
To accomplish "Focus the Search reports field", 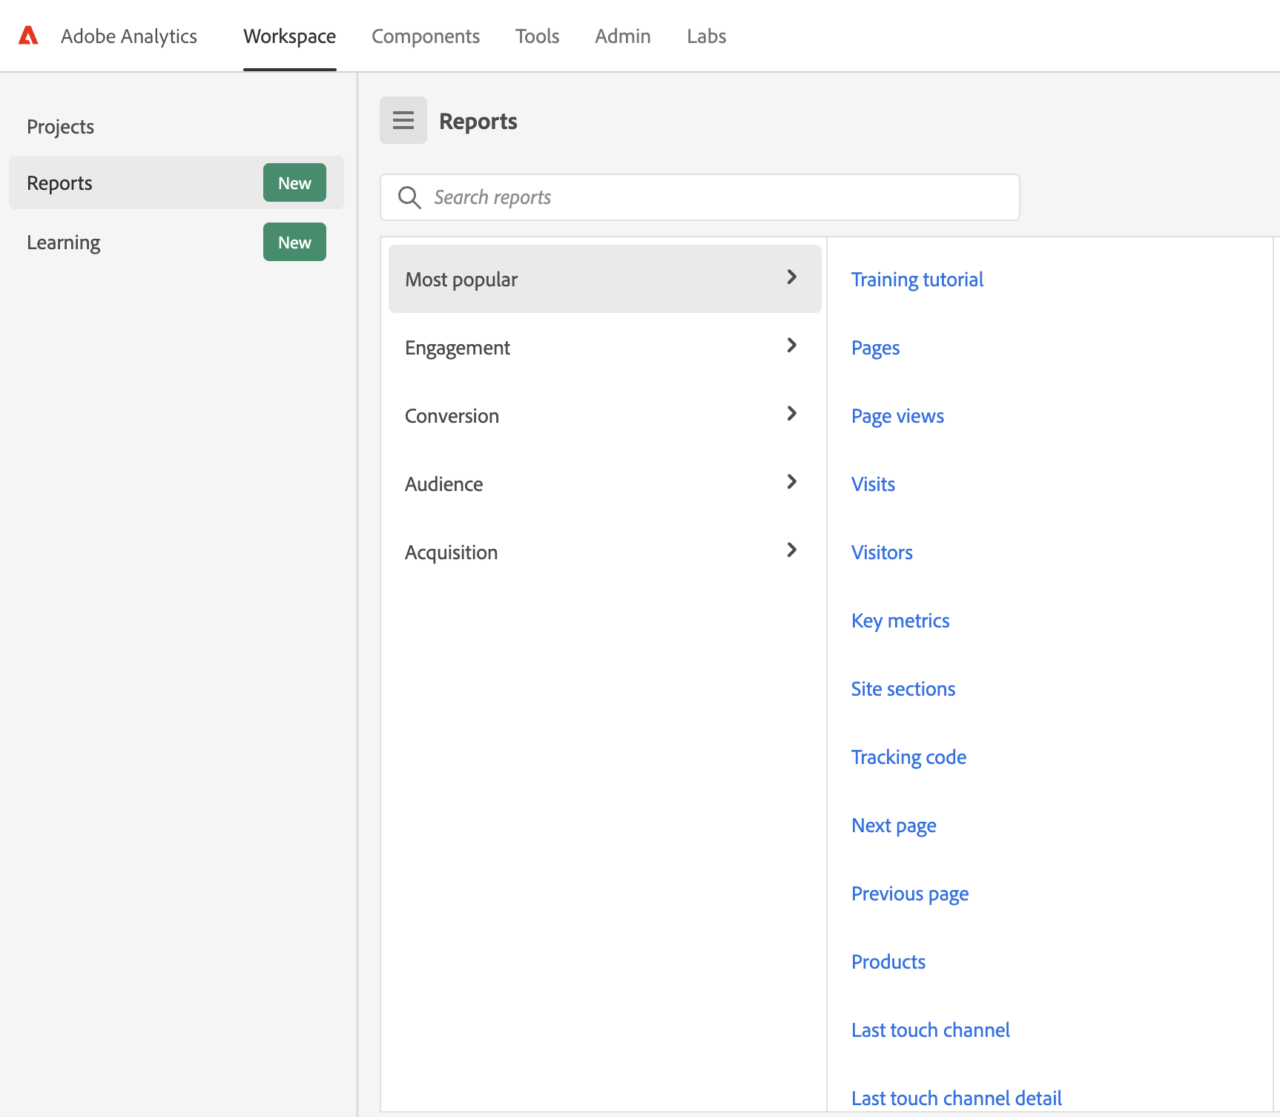I will pyautogui.click(x=700, y=197).
